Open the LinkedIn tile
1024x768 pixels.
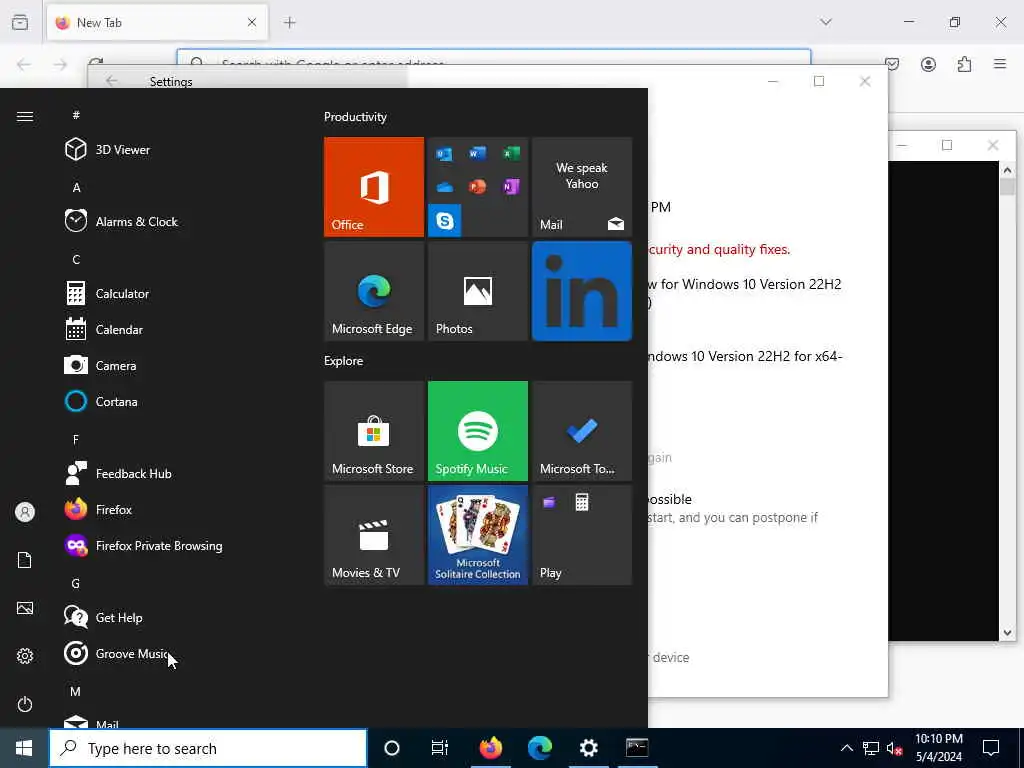[x=582, y=291]
